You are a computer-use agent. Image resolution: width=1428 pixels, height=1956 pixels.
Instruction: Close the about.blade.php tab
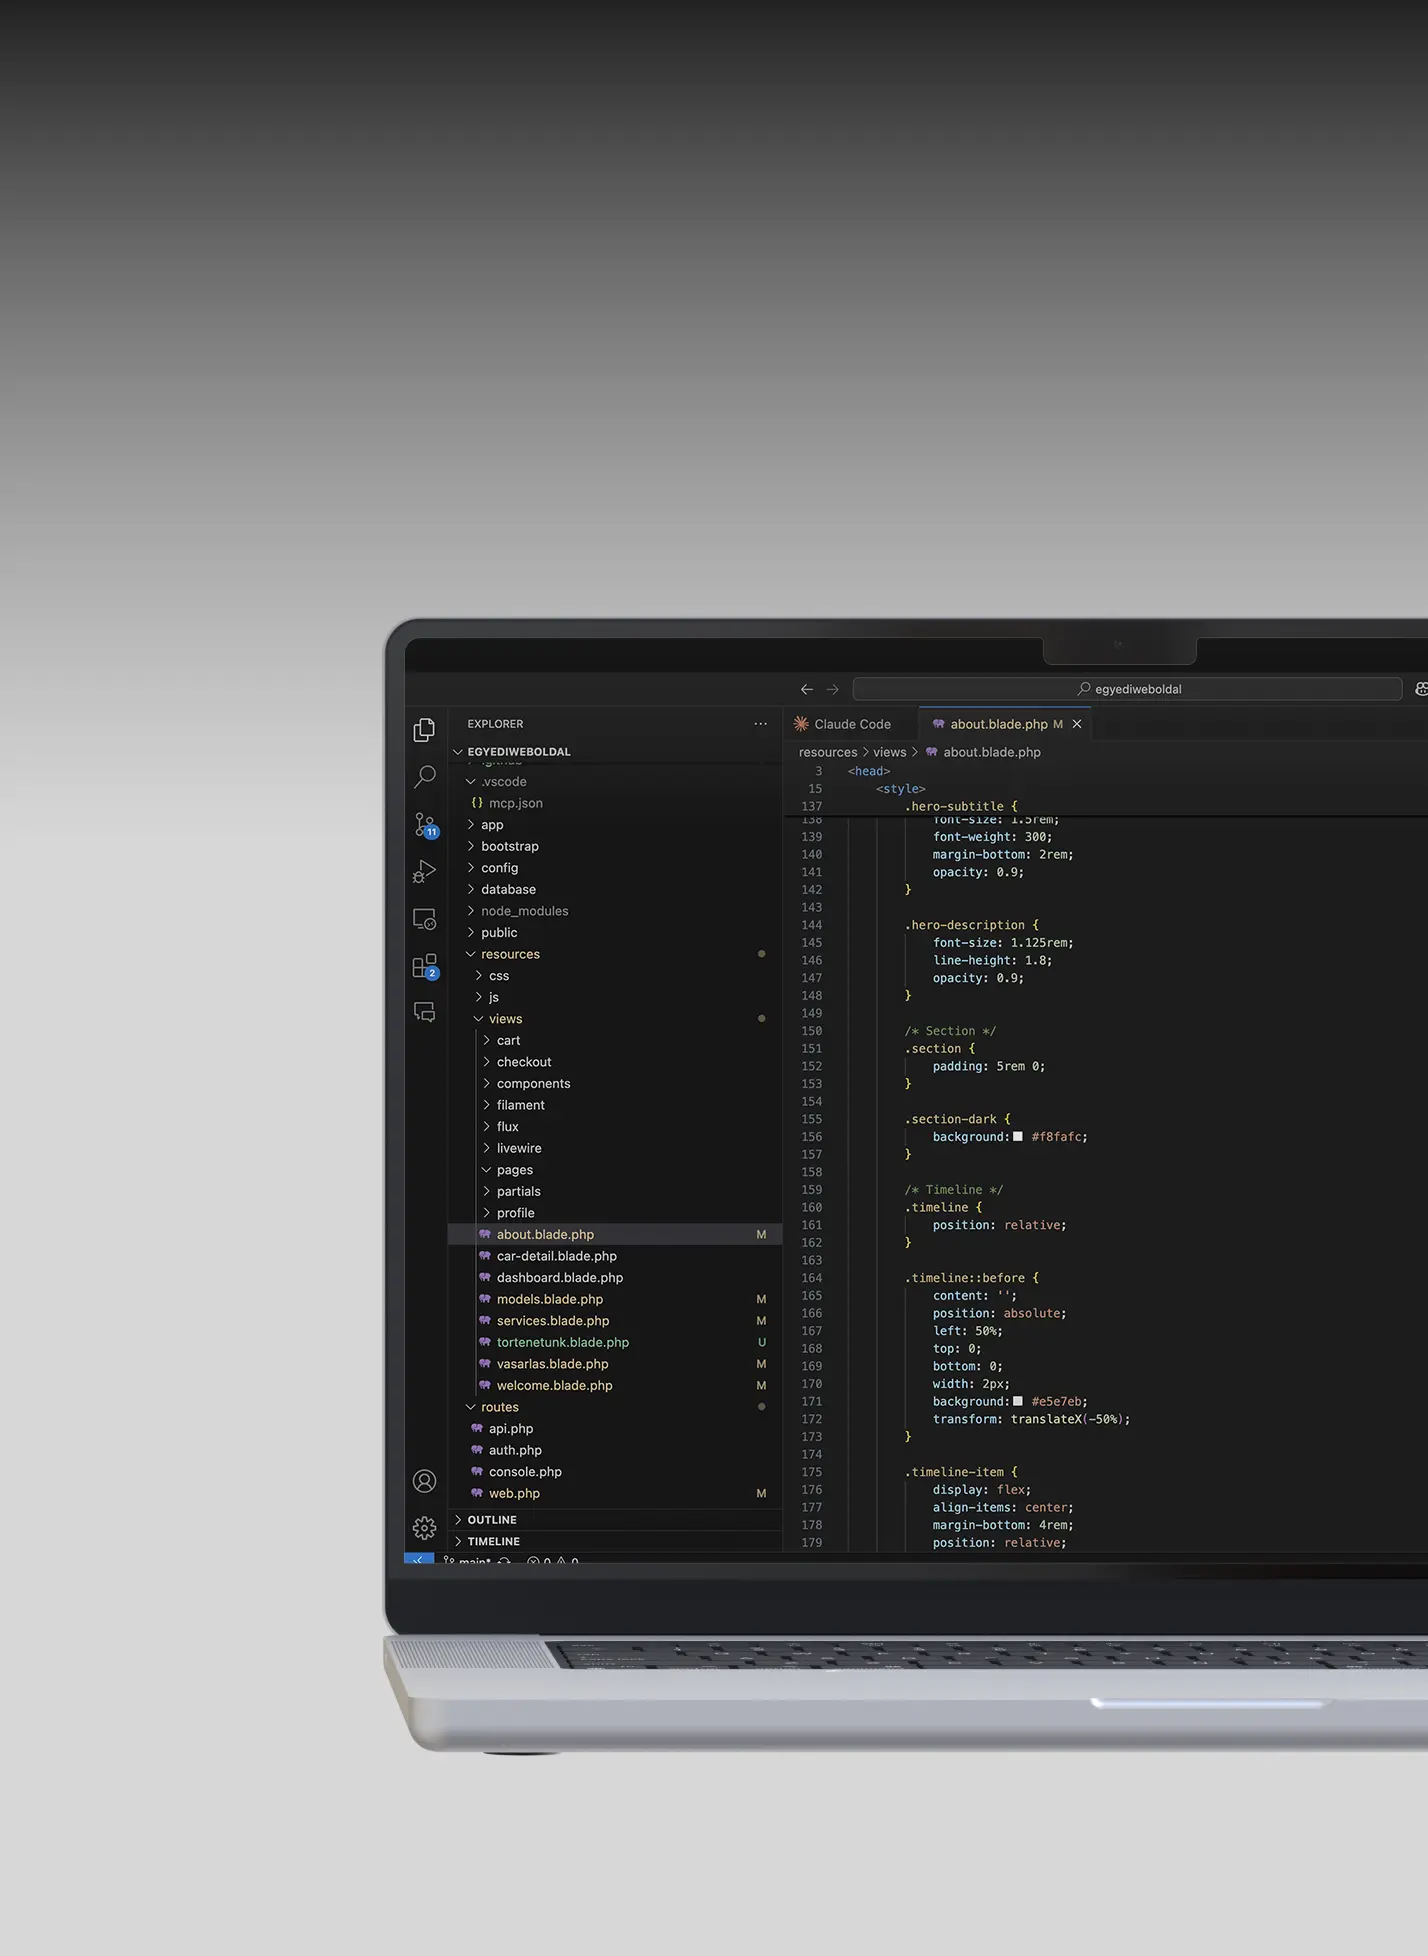[x=1077, y=724]
